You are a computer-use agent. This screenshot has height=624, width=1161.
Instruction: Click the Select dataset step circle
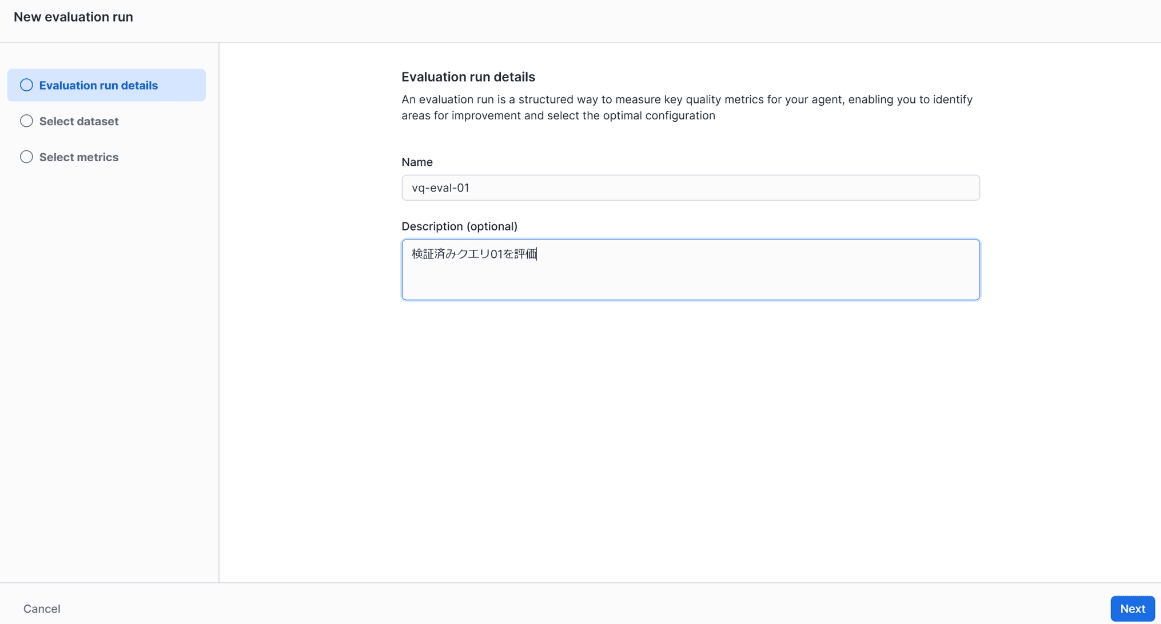pos(27,121)
